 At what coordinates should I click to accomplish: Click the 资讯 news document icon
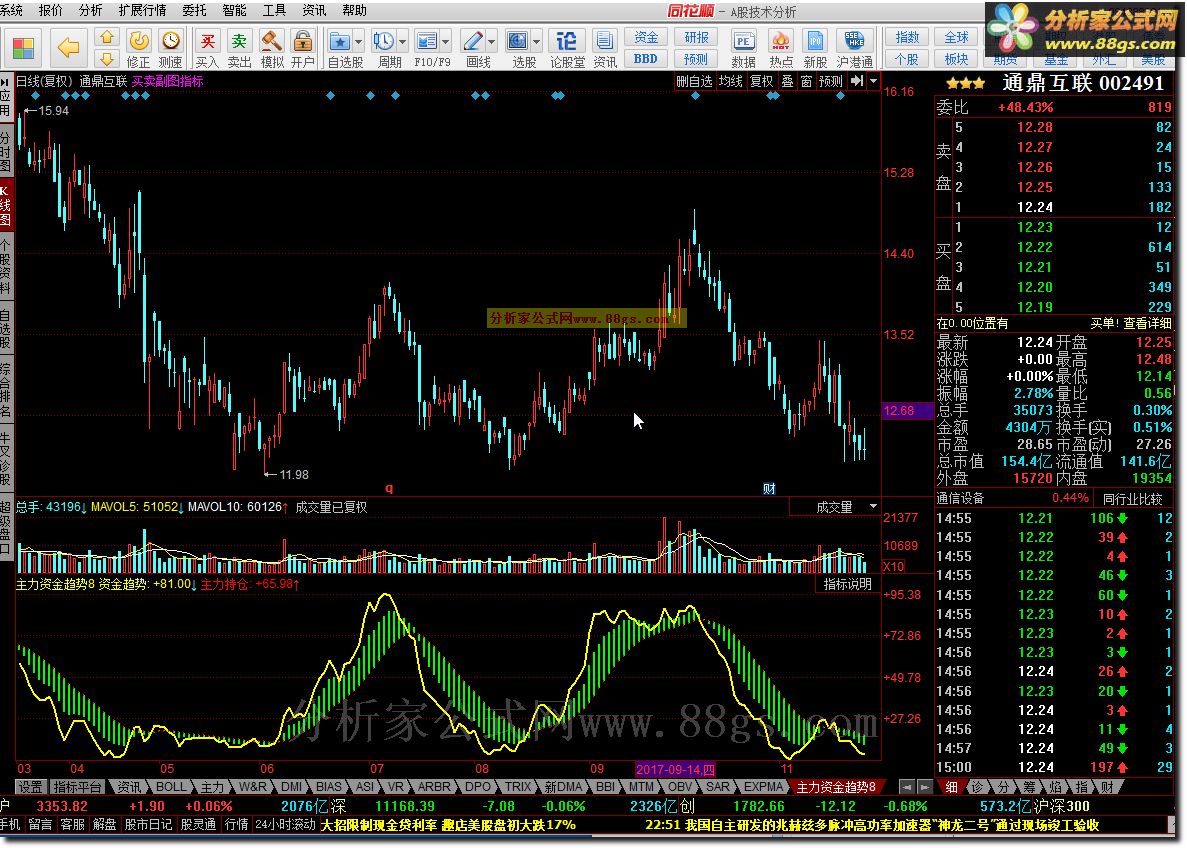(605, 48)
